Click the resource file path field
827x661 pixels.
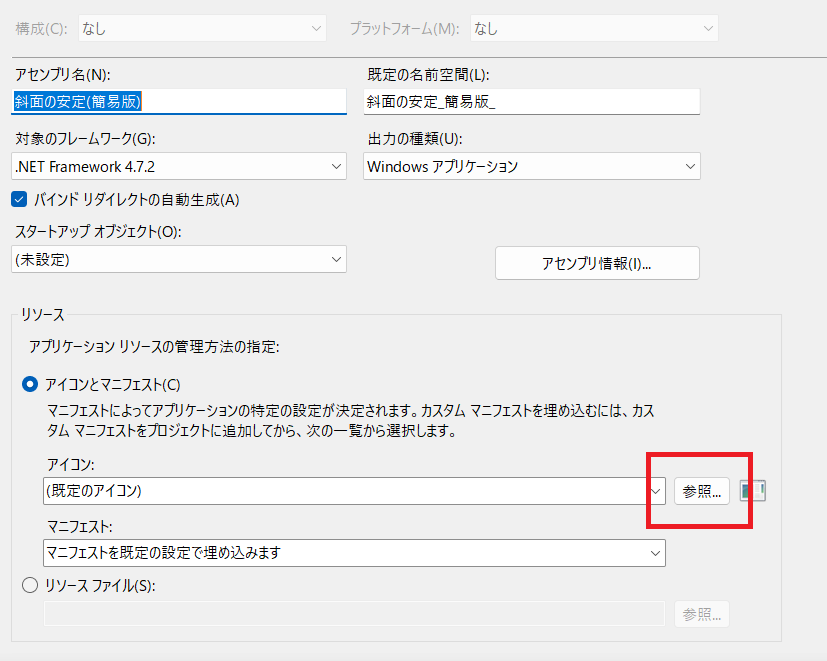coord(354,614)
